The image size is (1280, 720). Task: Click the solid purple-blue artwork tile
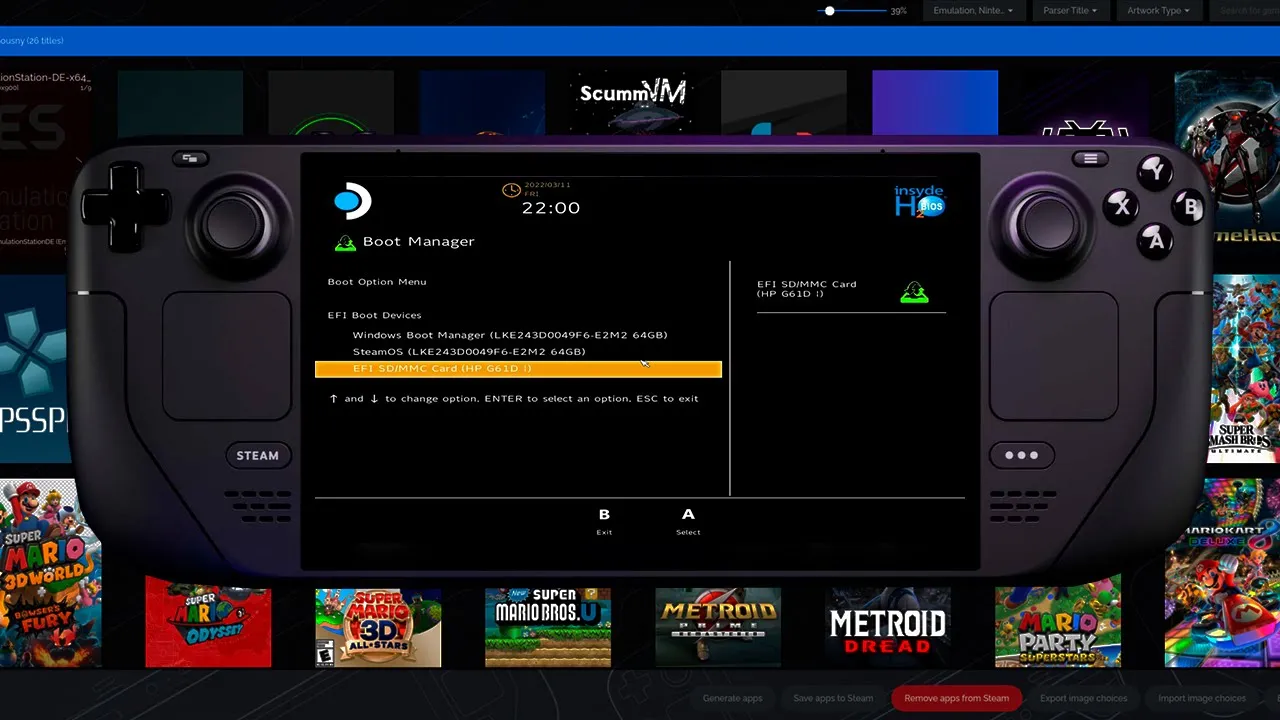[934, 102]
